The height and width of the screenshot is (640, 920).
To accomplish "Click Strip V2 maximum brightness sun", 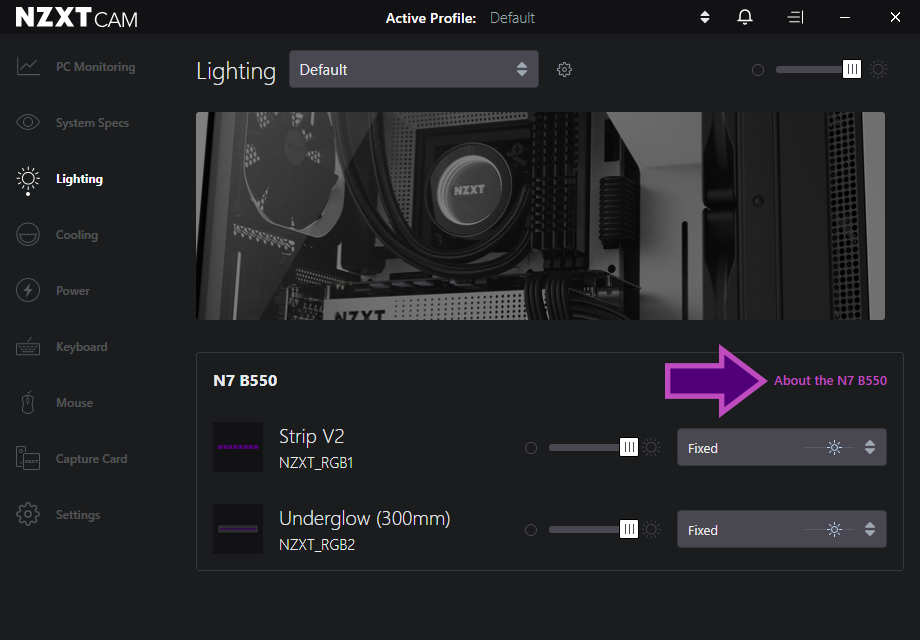I will 651,448.
